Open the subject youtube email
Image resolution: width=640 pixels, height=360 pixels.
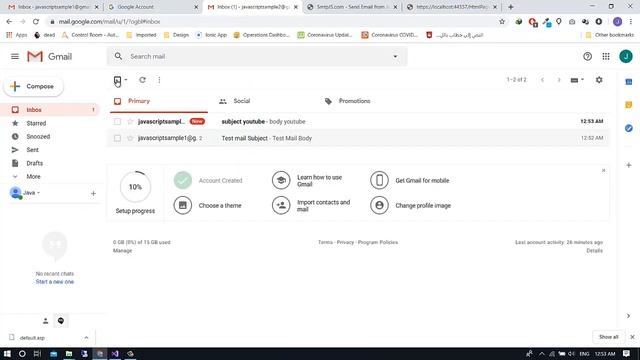click(359, 122)
